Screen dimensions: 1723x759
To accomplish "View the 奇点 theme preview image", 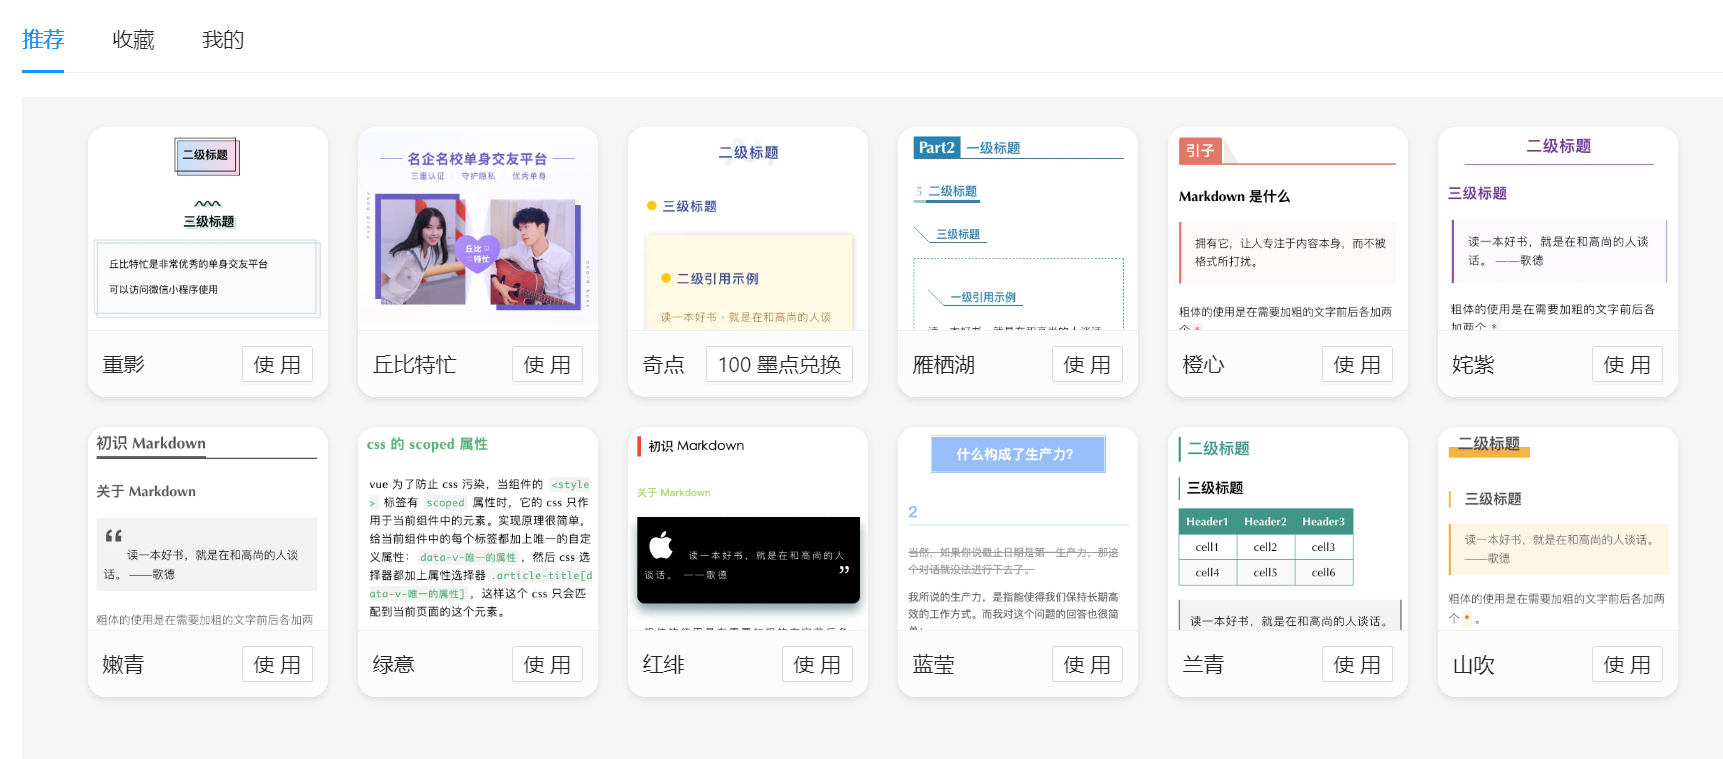I will [748, 229].
